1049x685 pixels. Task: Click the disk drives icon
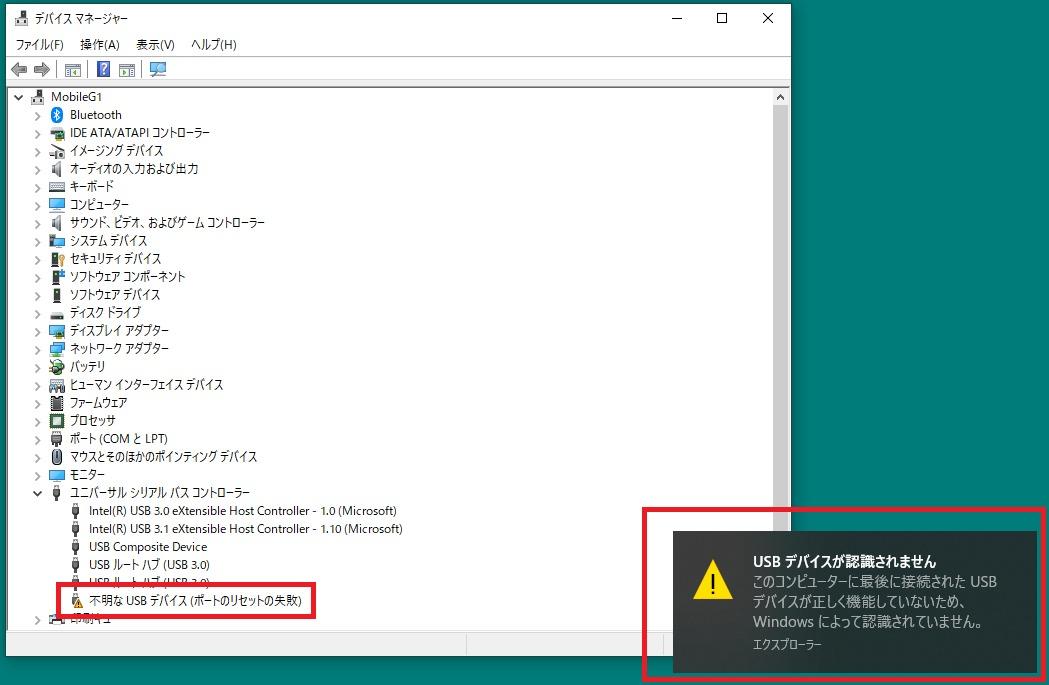coord(57,313)
